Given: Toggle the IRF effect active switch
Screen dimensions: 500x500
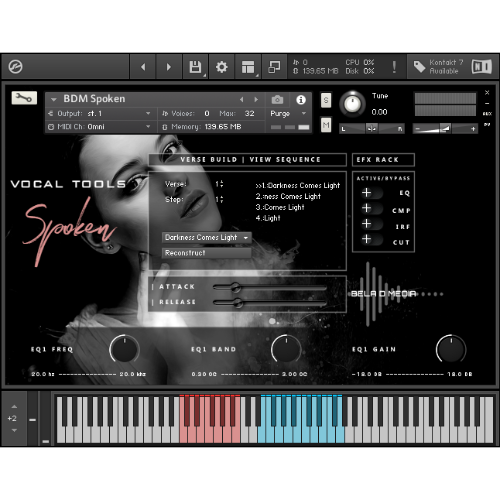Looking at the screenshot, I should point(371,224).
